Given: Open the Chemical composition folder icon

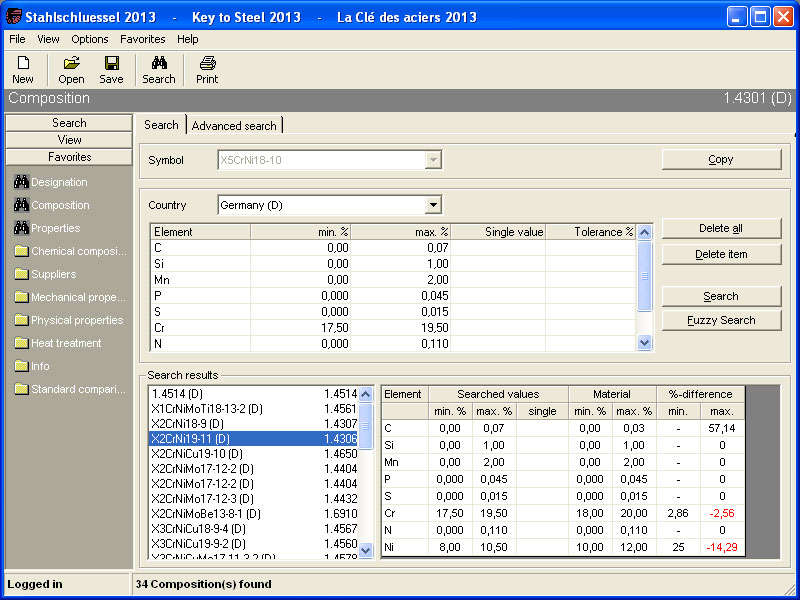Looking at the screenshot, I should coord(21,251).
